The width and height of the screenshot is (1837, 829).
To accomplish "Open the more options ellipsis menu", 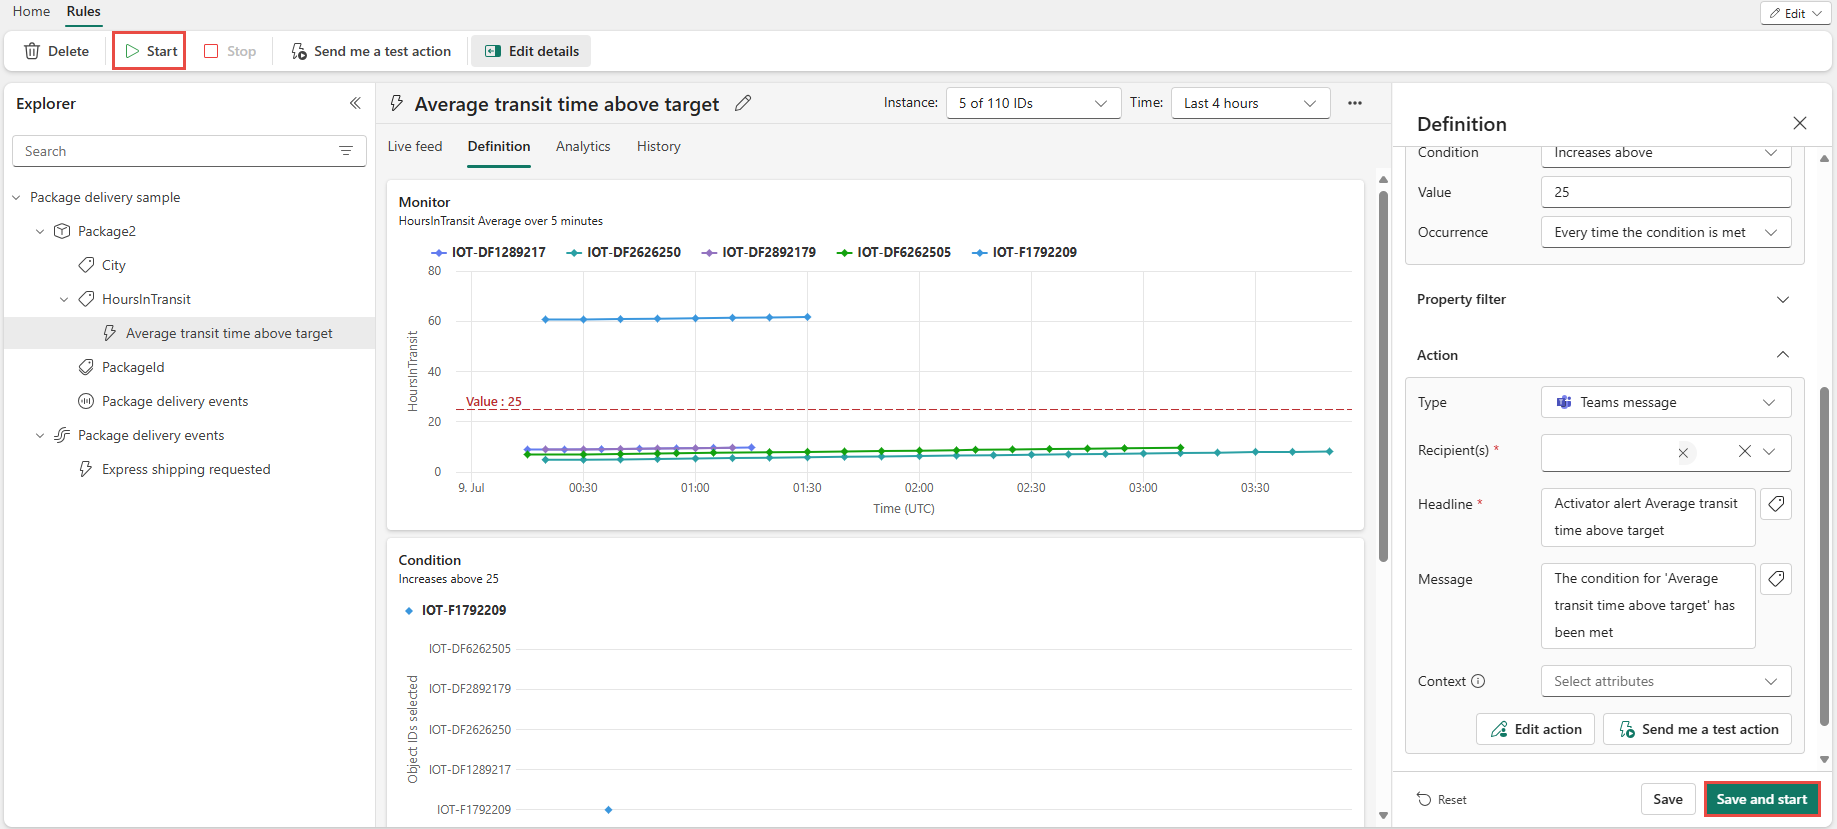I will click(x=1355, y=103).
